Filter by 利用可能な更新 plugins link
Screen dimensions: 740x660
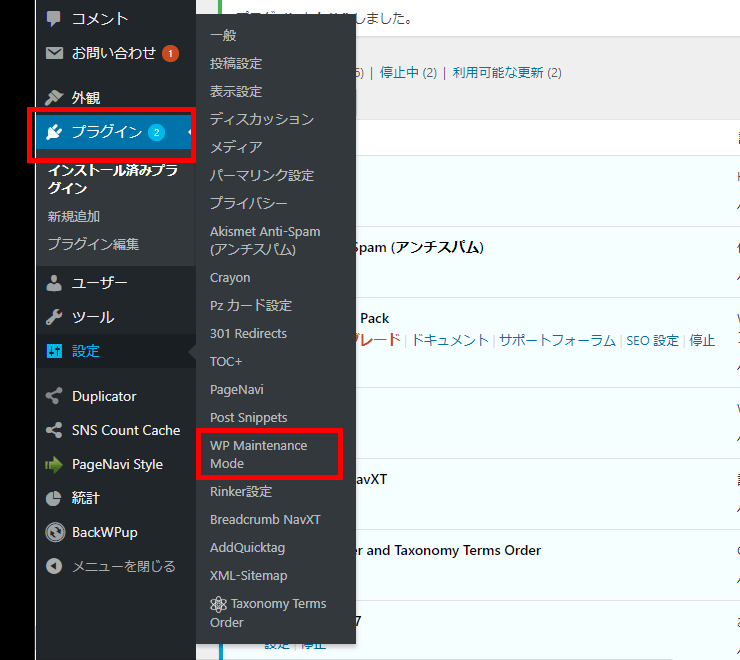point(499,72)
